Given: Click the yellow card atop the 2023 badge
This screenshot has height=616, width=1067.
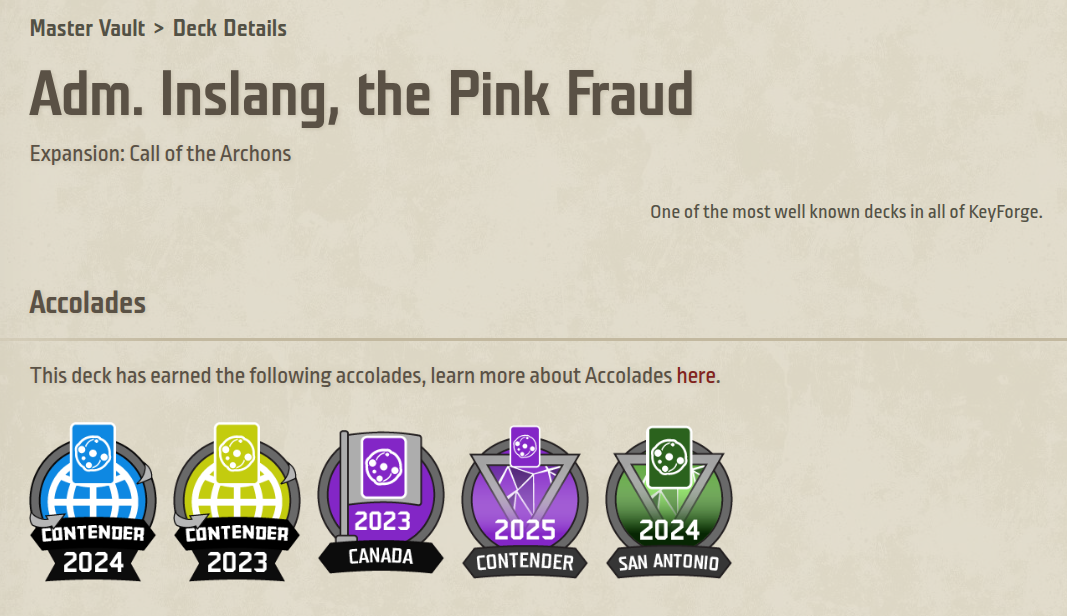Looking at the screenshot, I should tap(237, 454).
